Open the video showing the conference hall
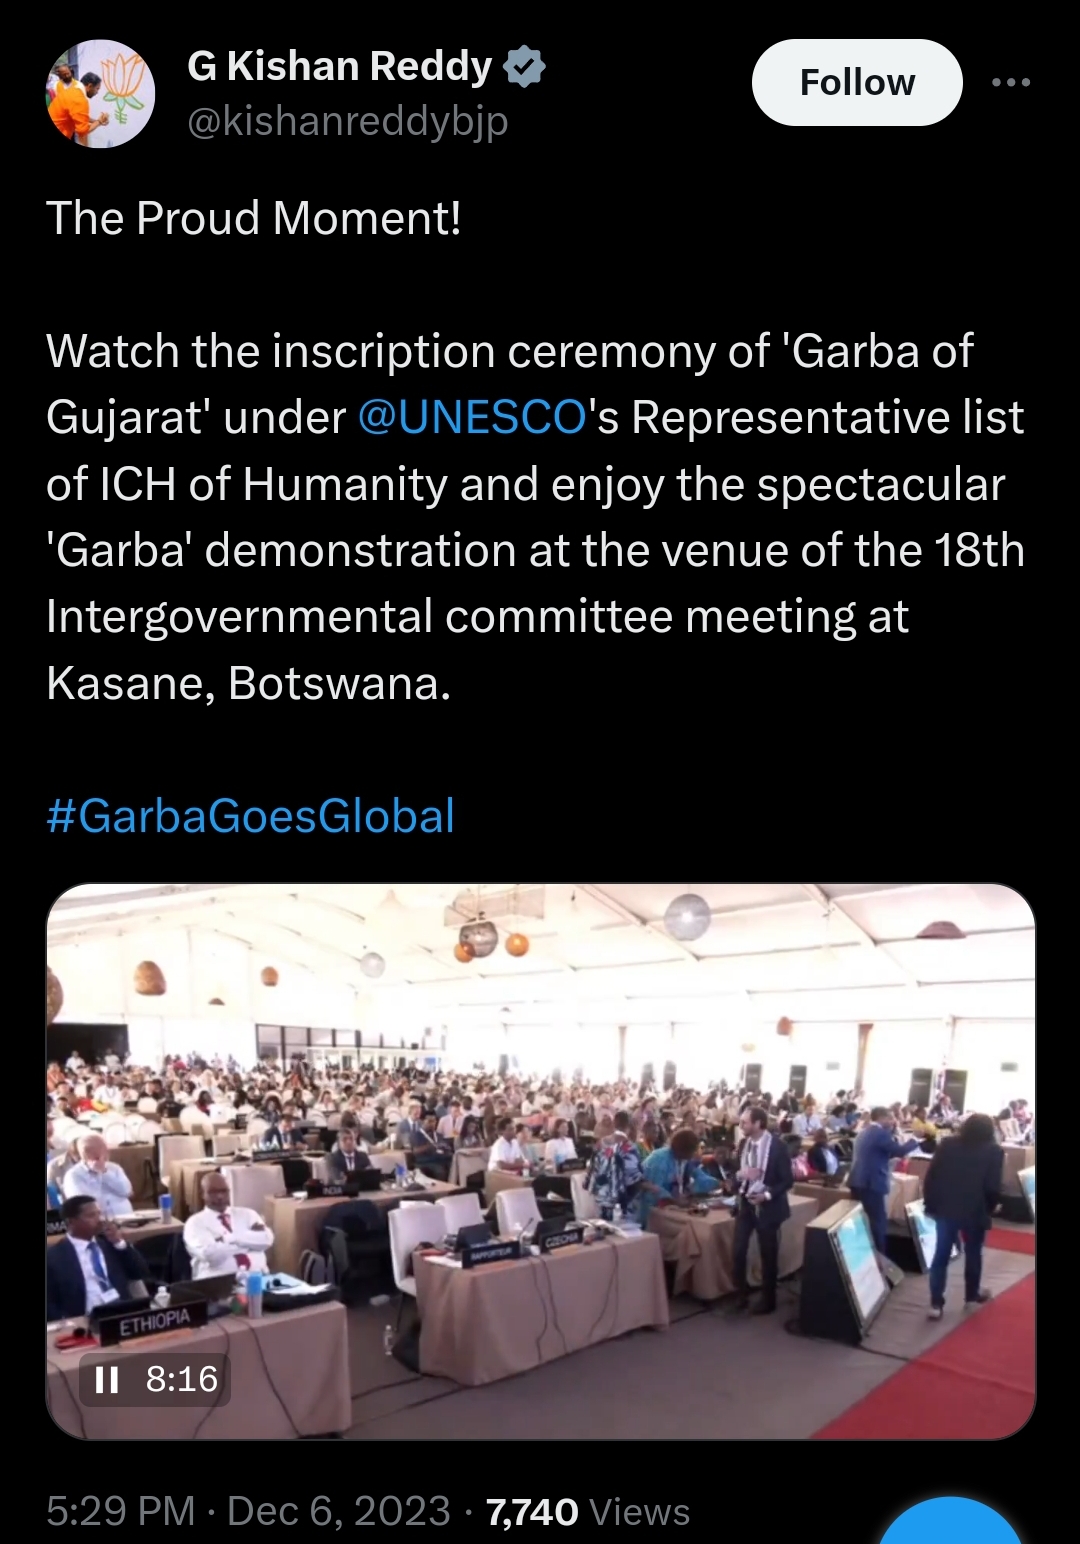This screenshot has height=1544, width=1080. pyautogui.click(x=541, y=1161)
